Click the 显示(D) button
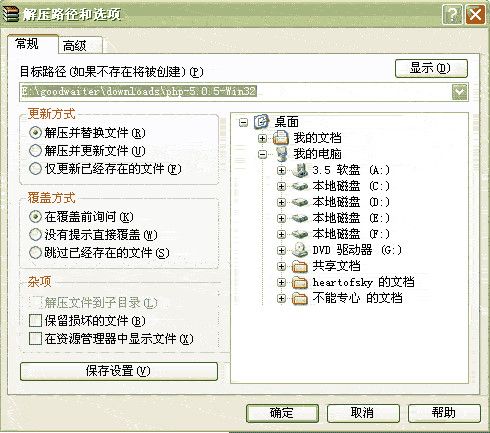The width and height of the screenshot is (490, 433). point(431,68)
